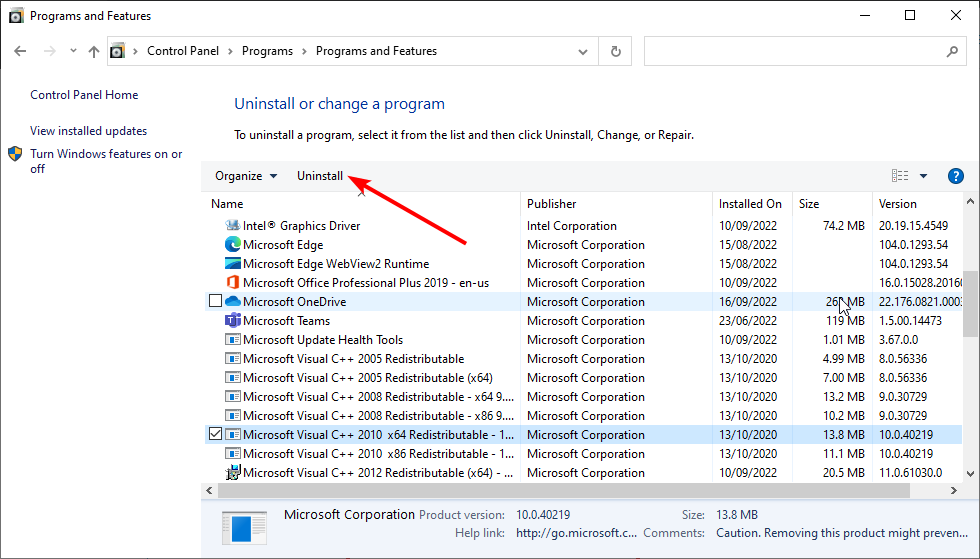Image resolution: width=980 pixels, height=559 pixels.
Task: Click the Microsoft Teams icon
Action: coord(232,321)
